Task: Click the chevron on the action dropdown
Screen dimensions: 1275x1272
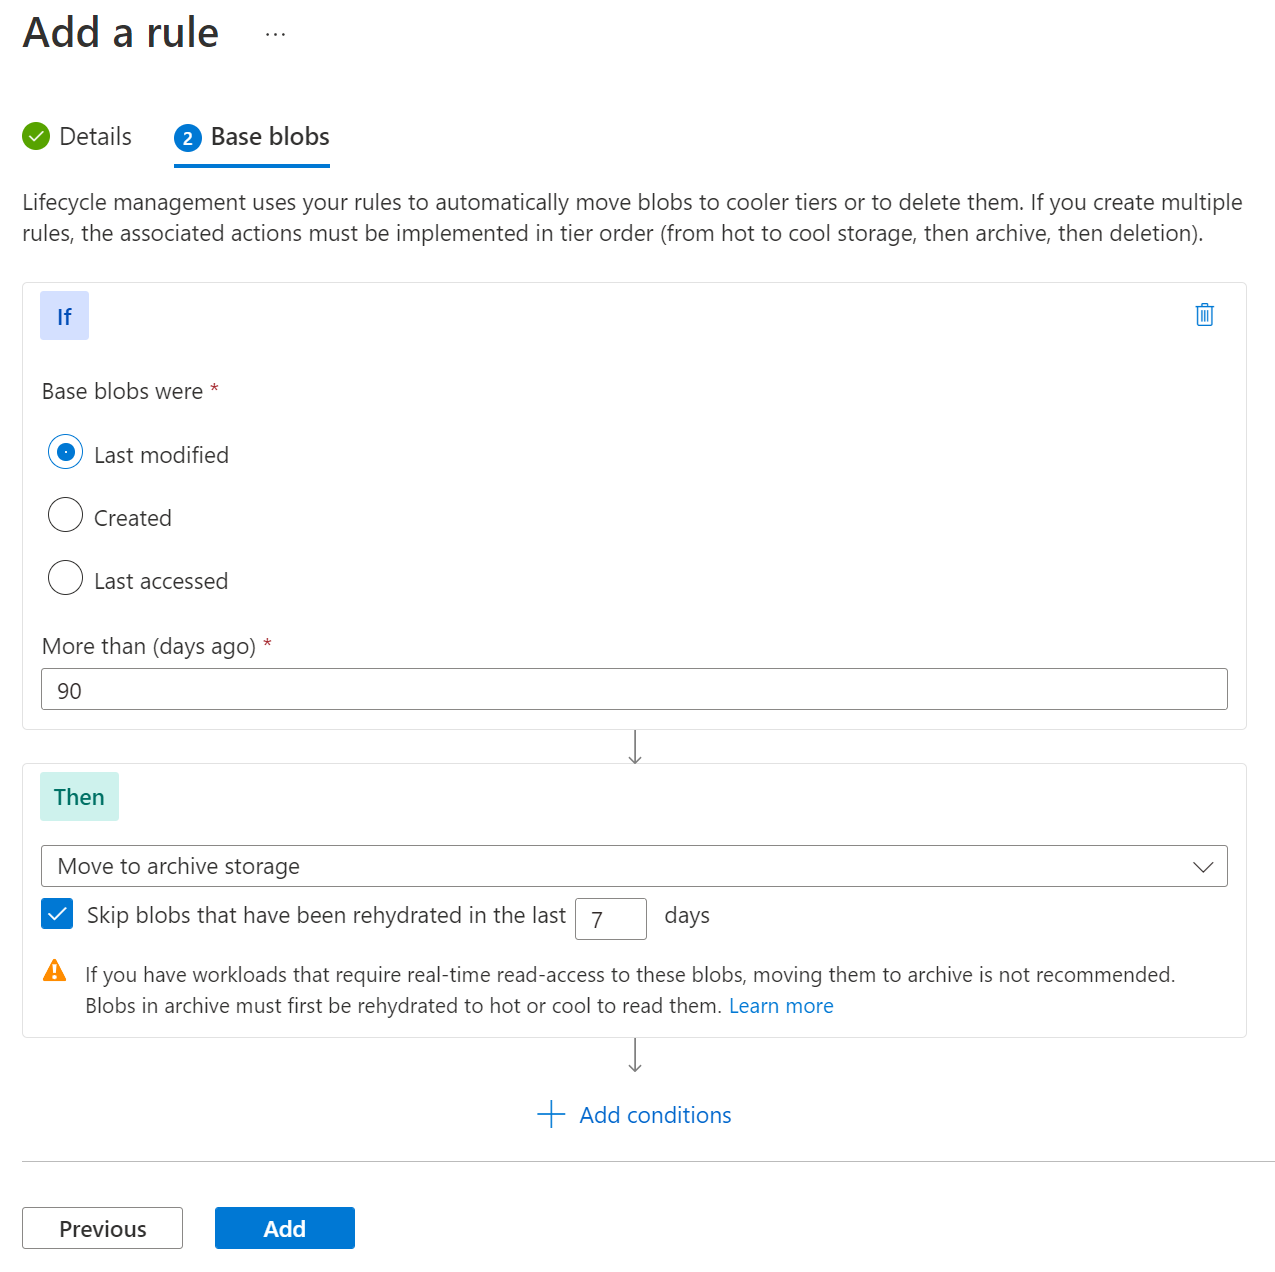Action: coord(1203,867)
